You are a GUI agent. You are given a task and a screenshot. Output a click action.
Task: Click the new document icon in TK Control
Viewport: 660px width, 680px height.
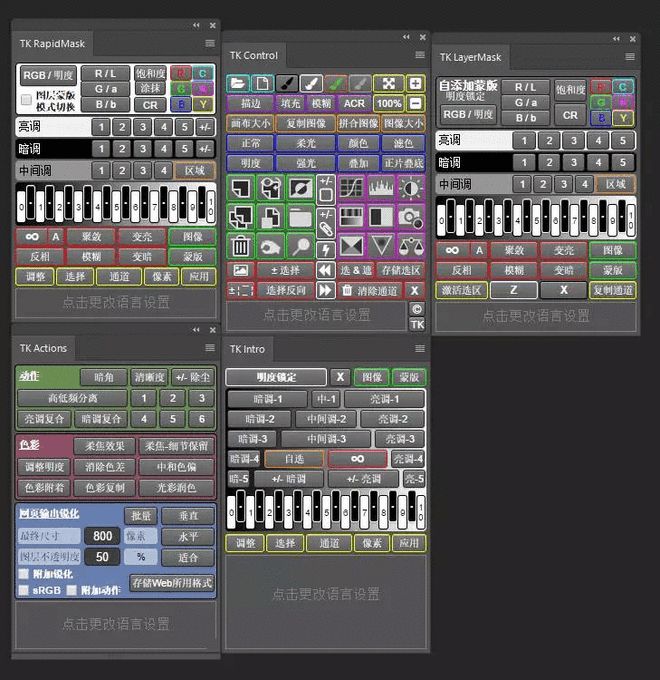[262, 83]
